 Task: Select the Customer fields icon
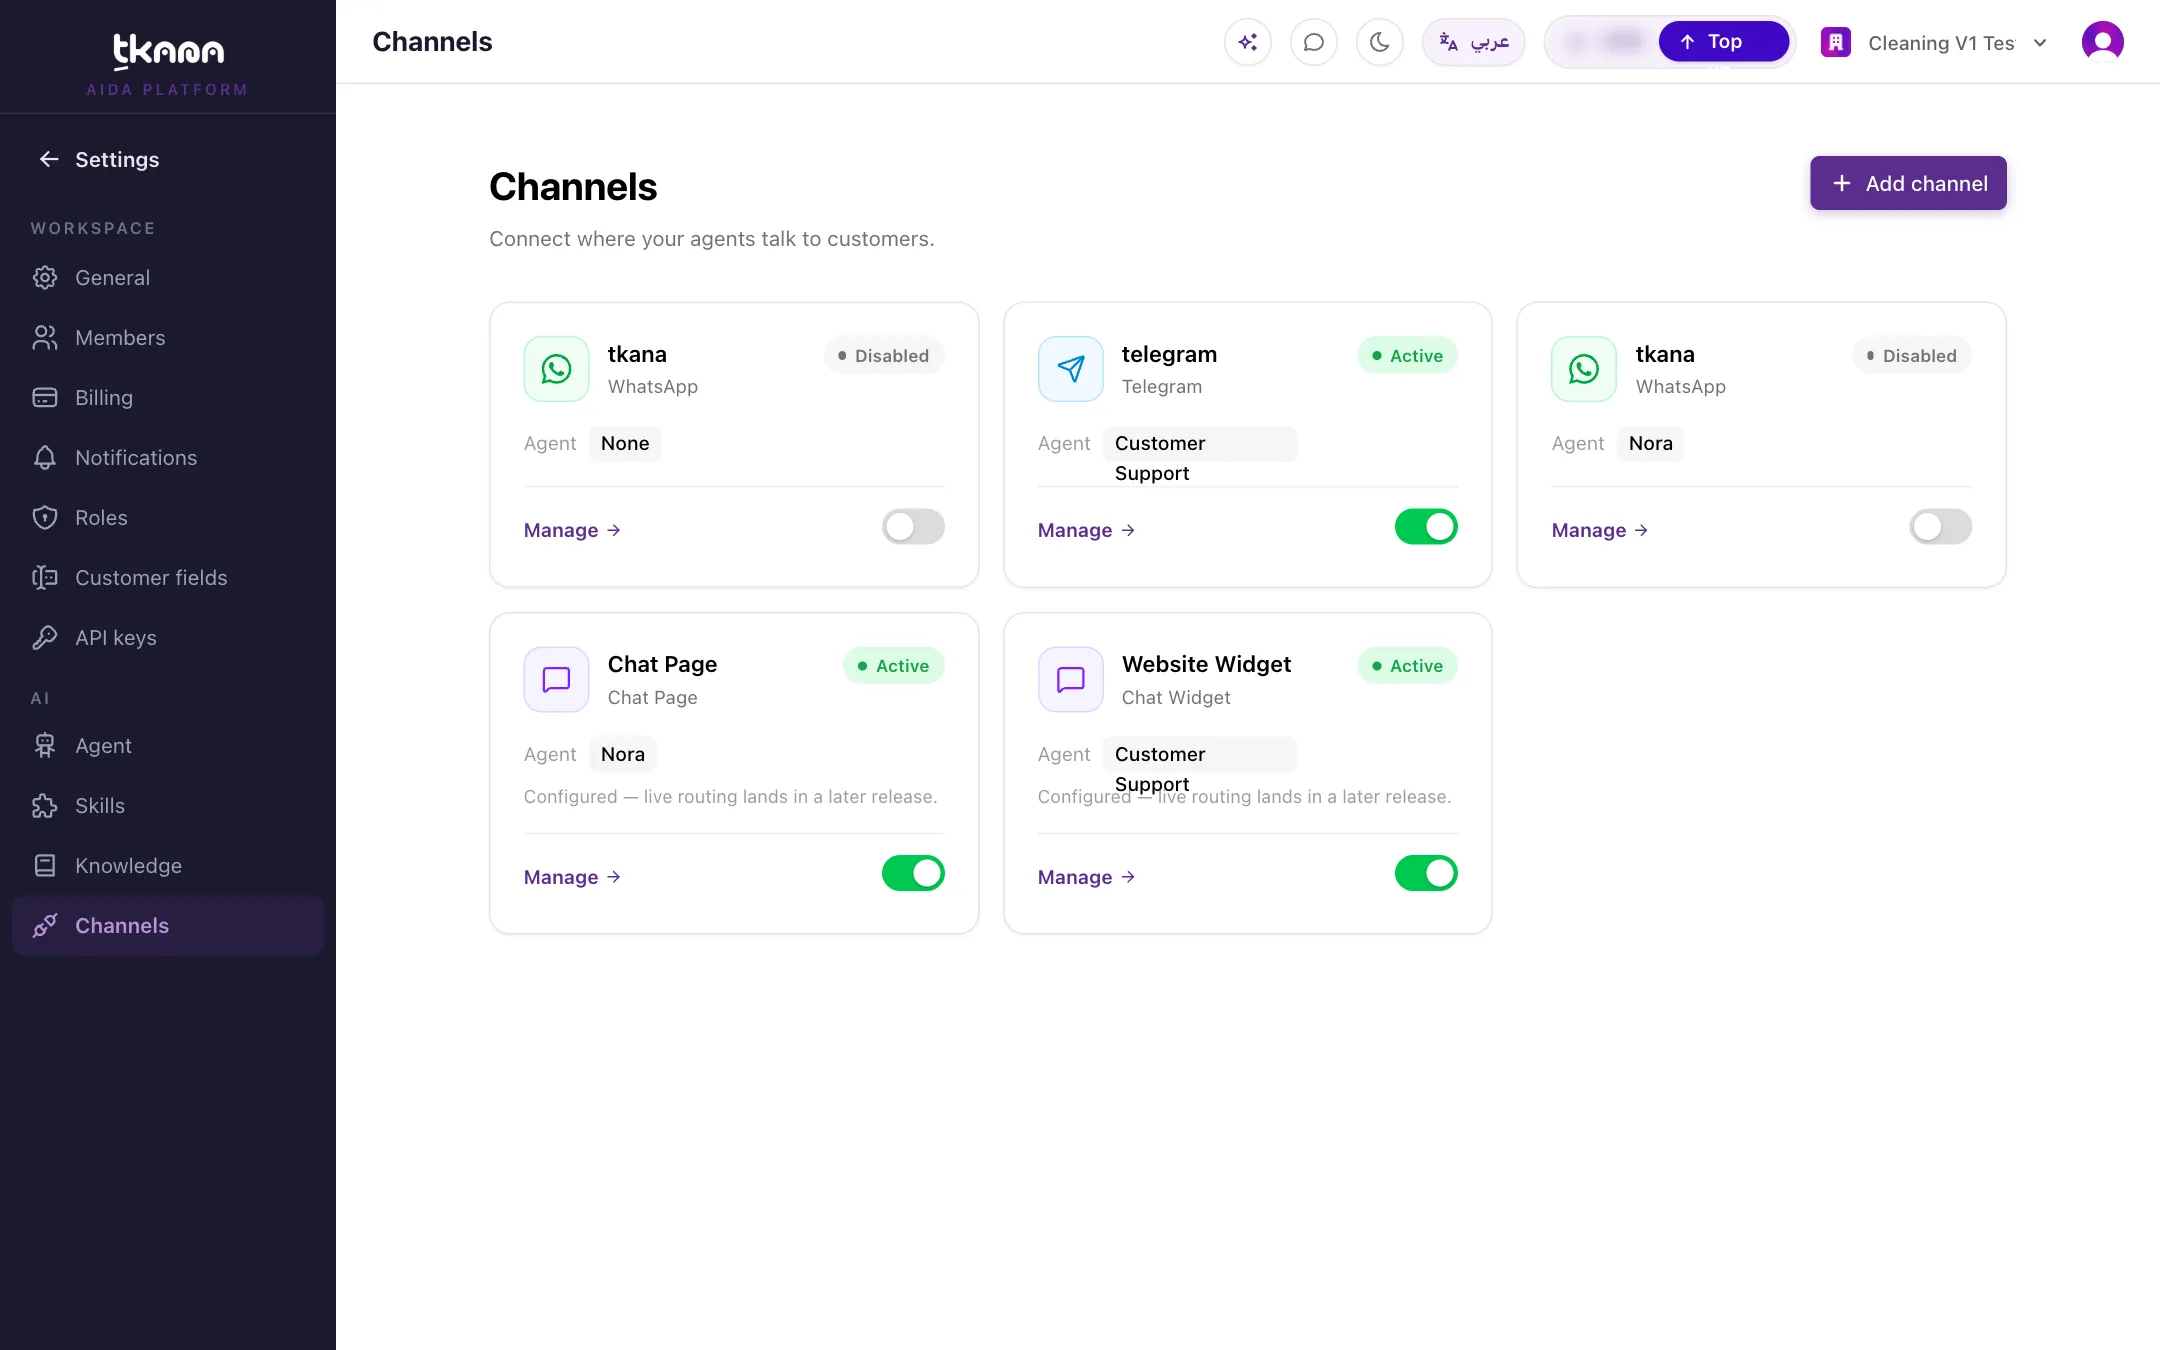coord(45,578)
